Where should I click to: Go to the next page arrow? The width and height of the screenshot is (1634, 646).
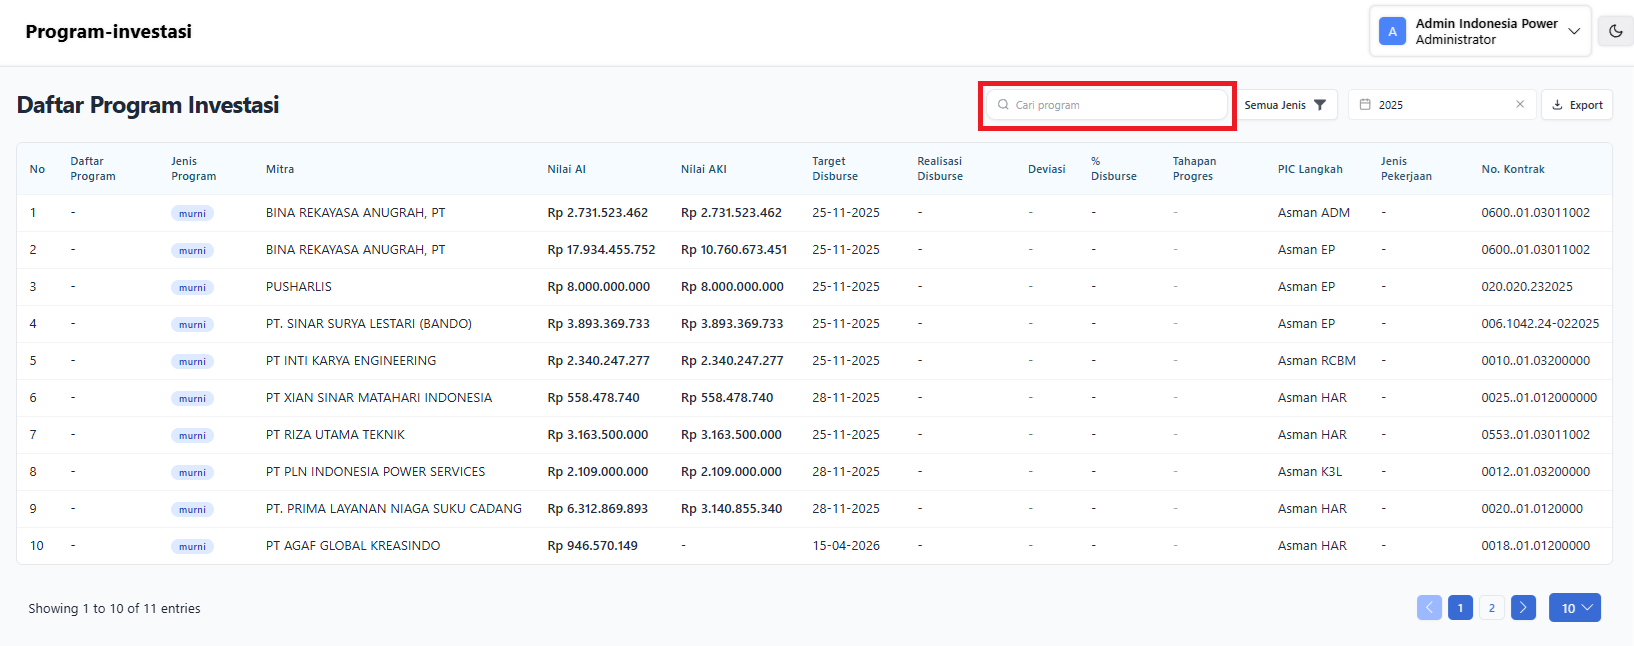[x=1523, y=608]
